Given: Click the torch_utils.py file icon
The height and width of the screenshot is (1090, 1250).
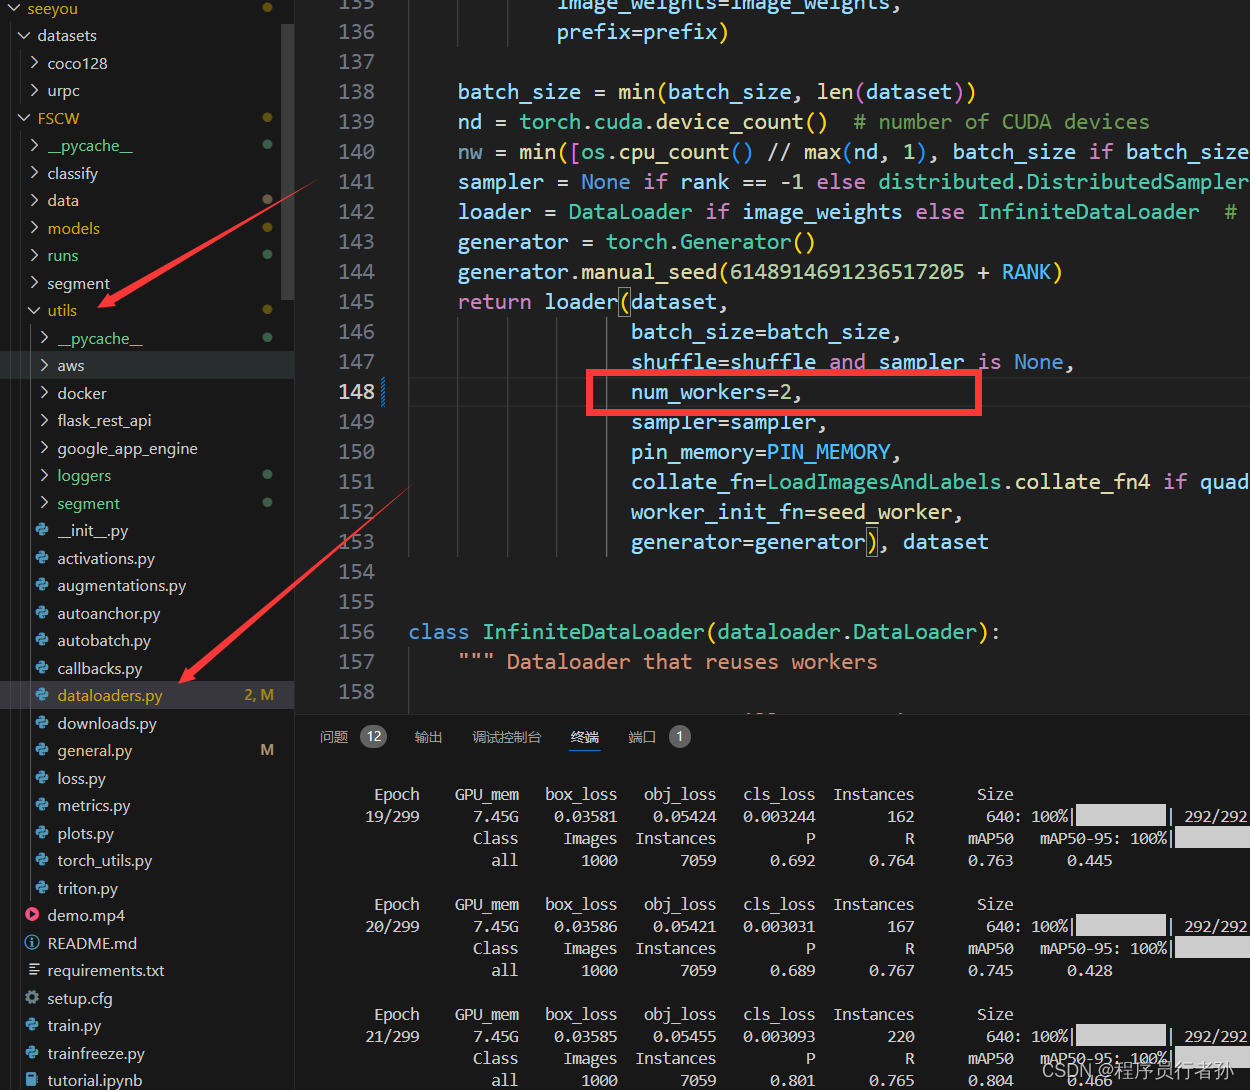Looking at the screenshot, I should click(42, 860).
